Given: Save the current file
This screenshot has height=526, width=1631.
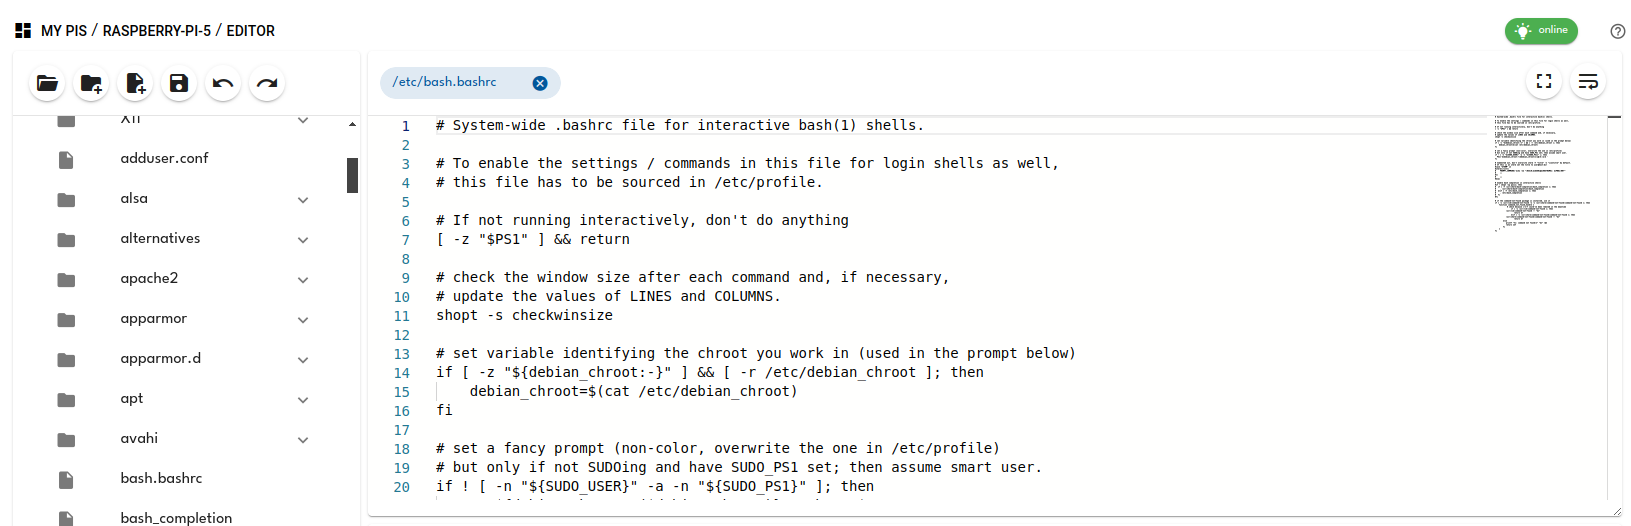Looking at the screenshot, I should 179,83.
